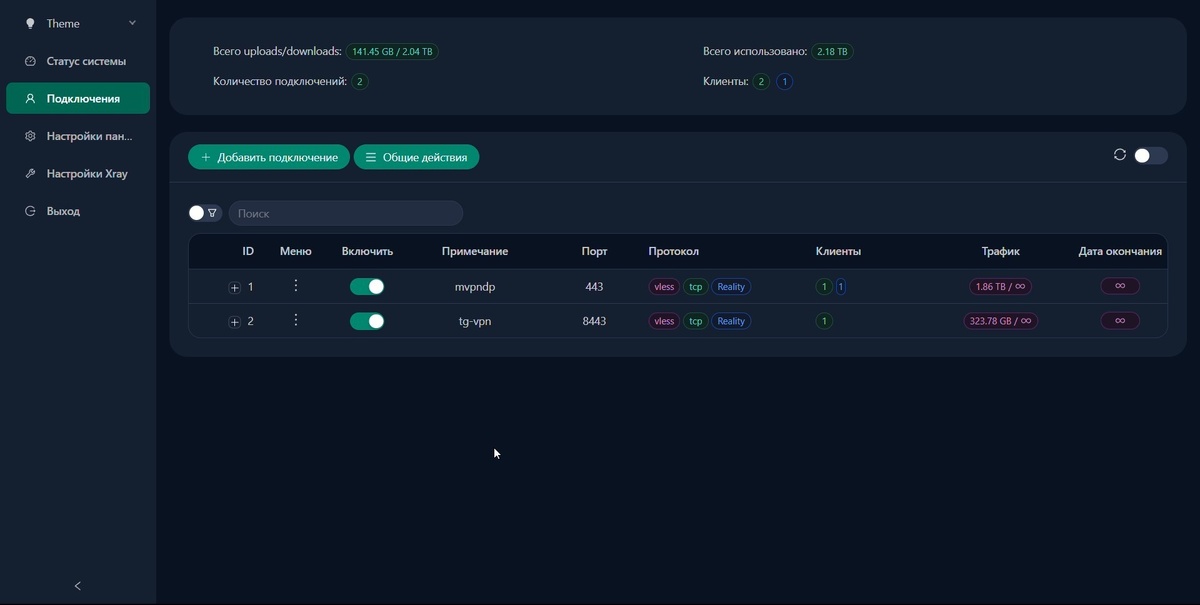
Task: Click the Статус системы sidebar icon
Action: [x=30, y=61]
